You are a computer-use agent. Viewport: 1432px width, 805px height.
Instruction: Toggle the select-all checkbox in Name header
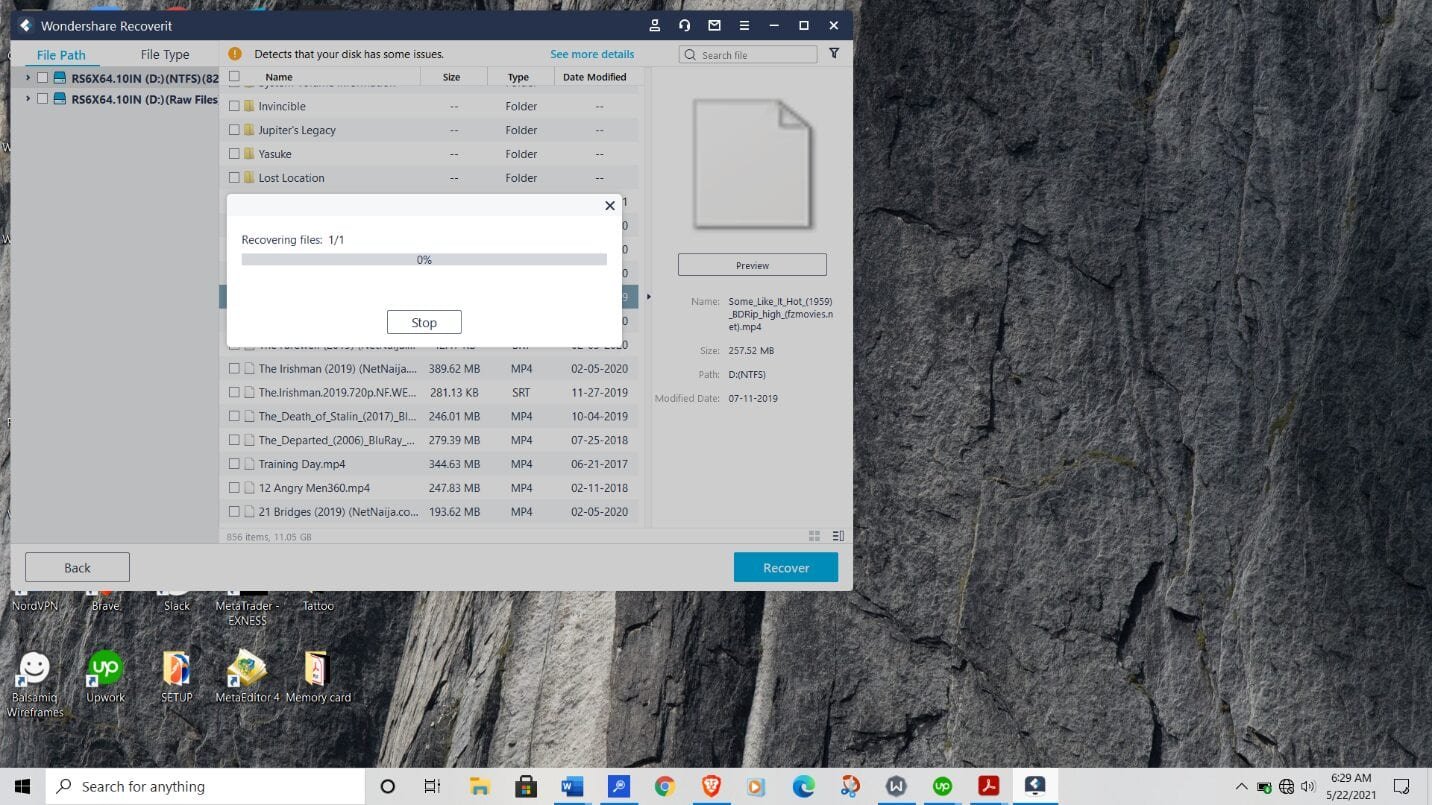(234, 77)
